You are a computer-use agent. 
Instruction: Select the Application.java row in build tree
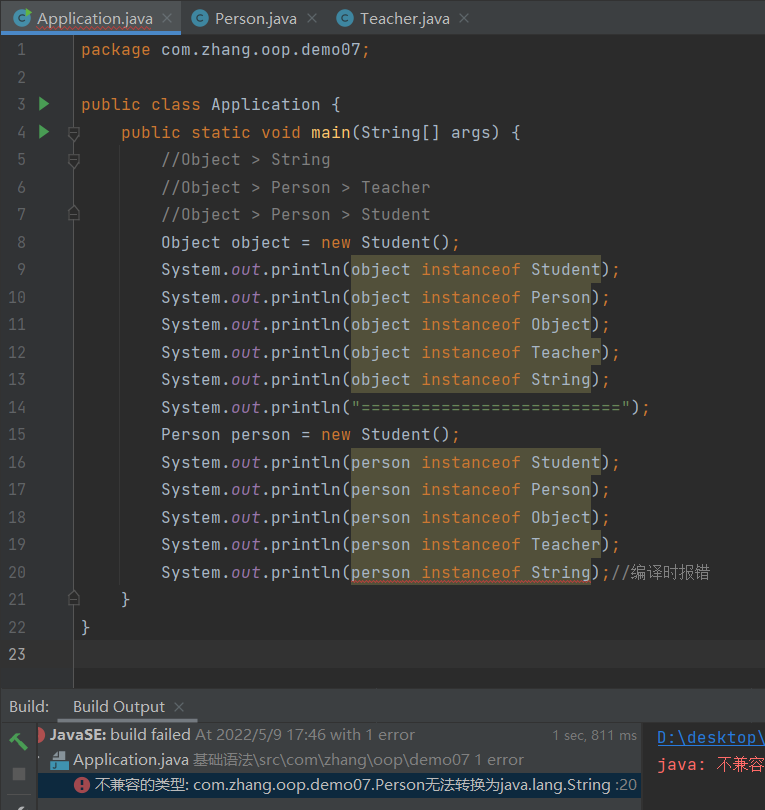339,760
